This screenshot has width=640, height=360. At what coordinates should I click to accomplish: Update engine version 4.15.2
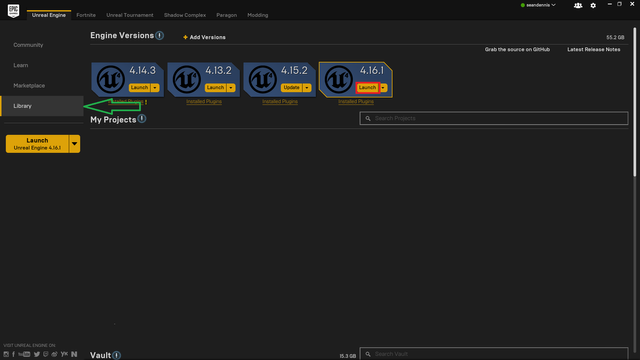point(291,87)
